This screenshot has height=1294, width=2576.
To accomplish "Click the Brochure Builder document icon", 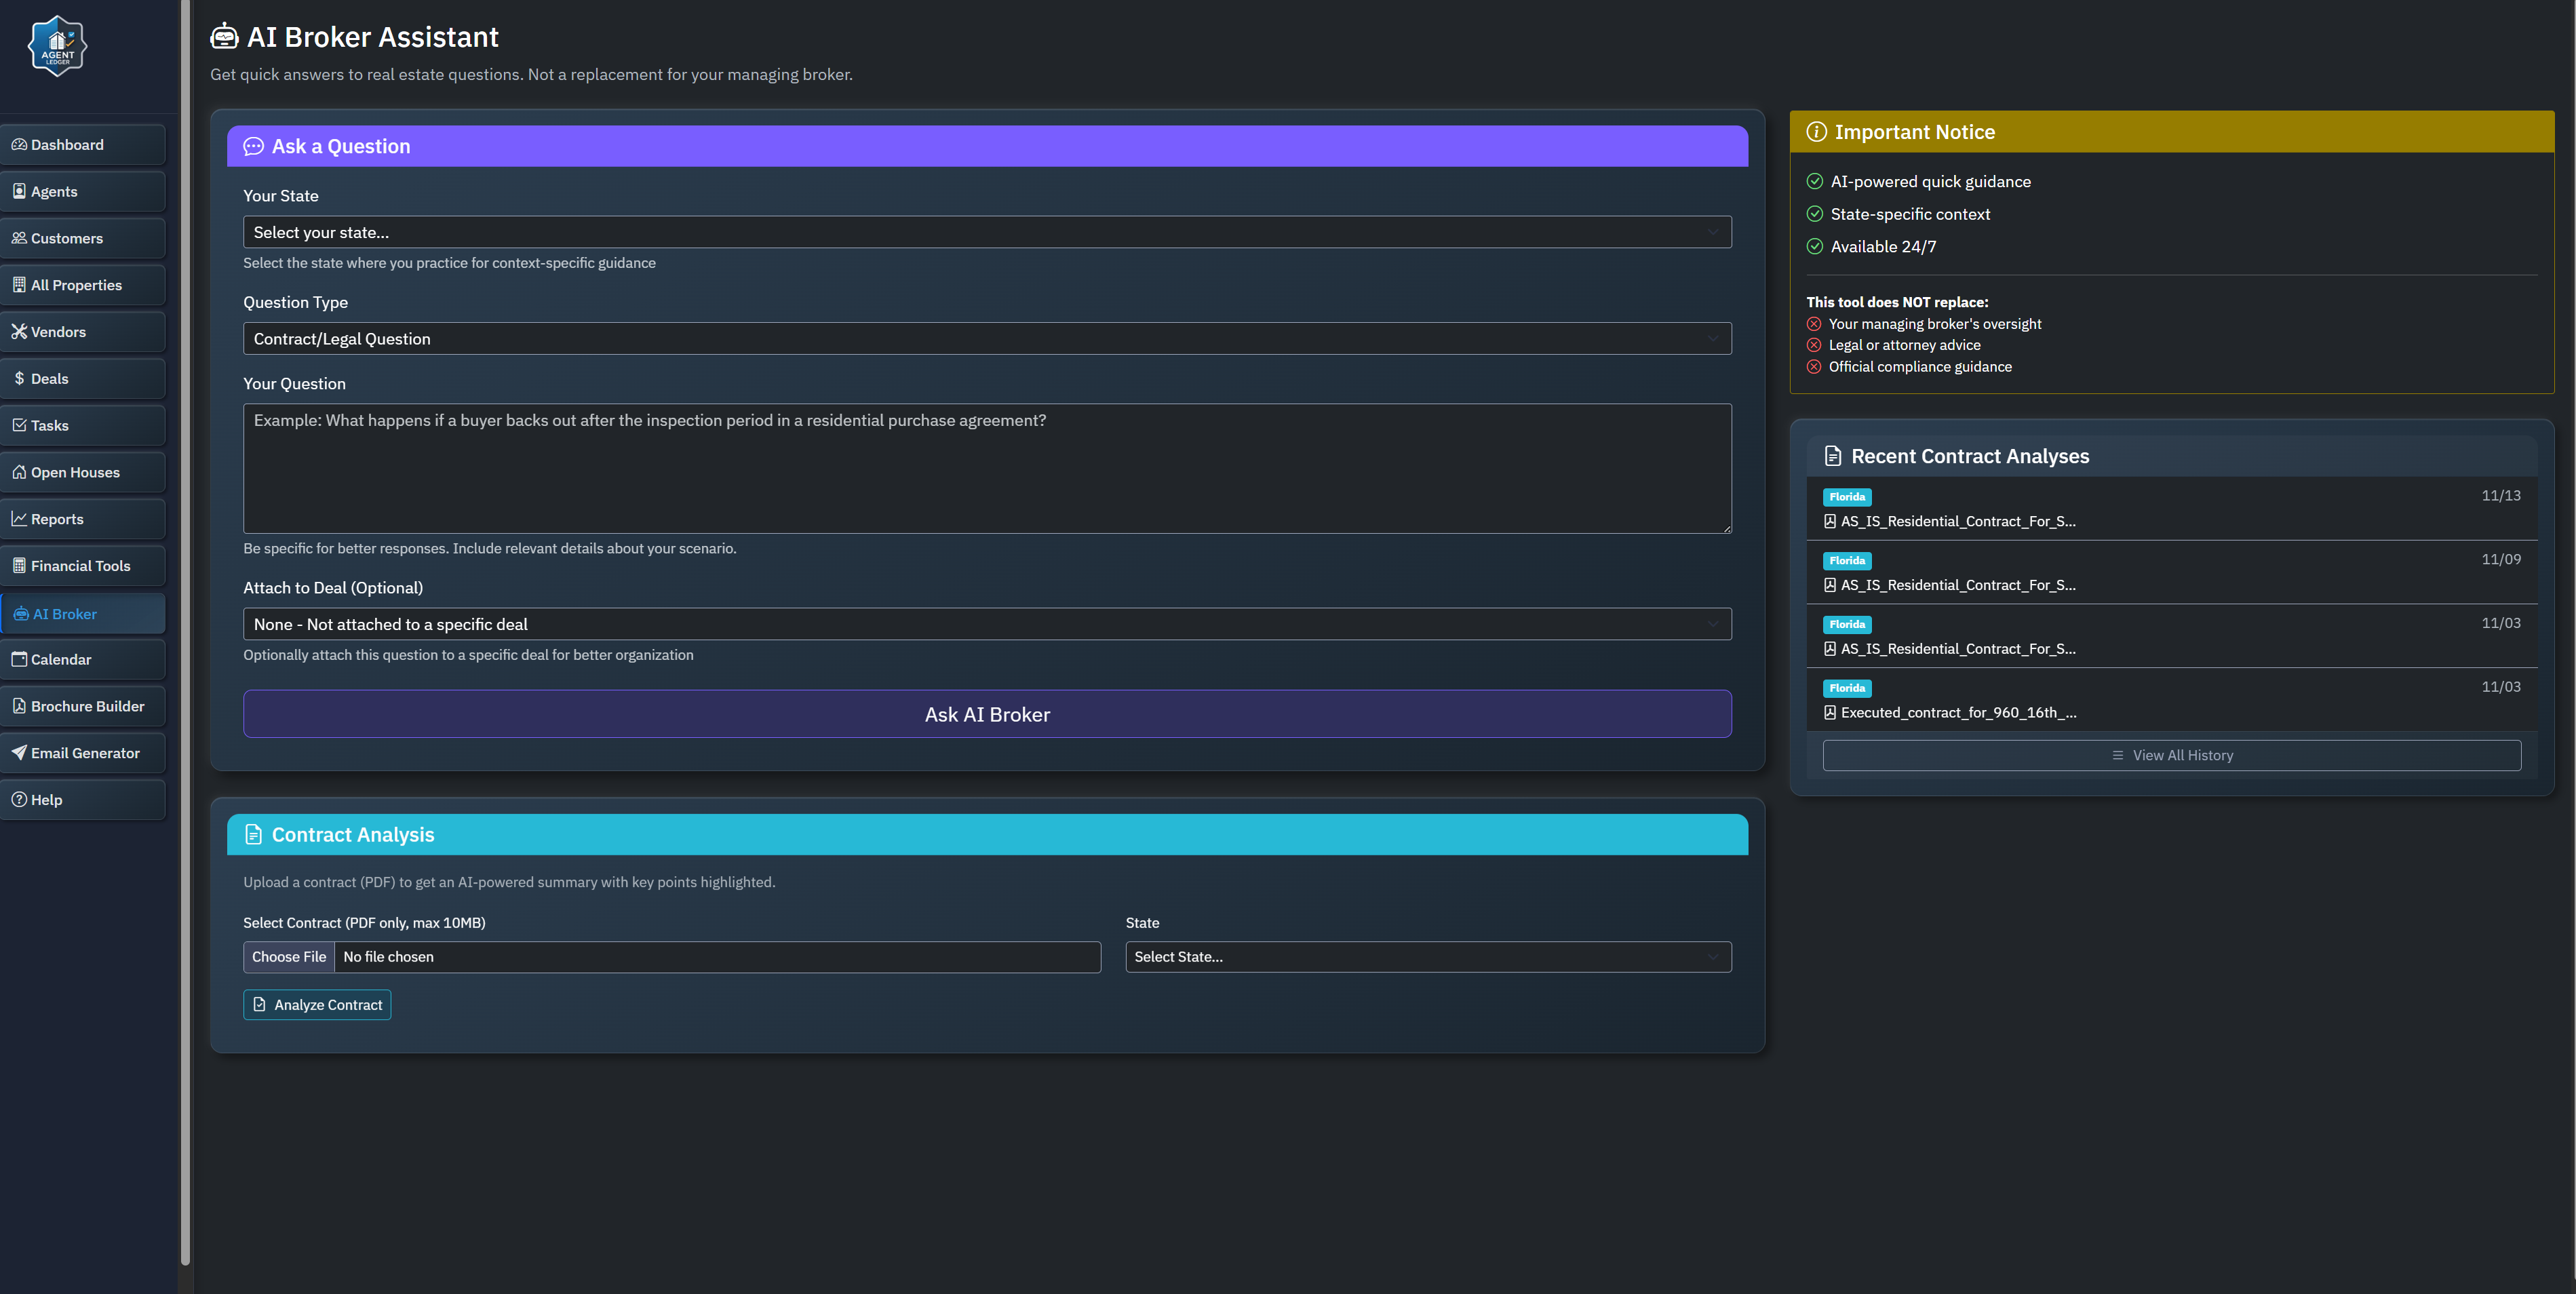I will point(19,706).
